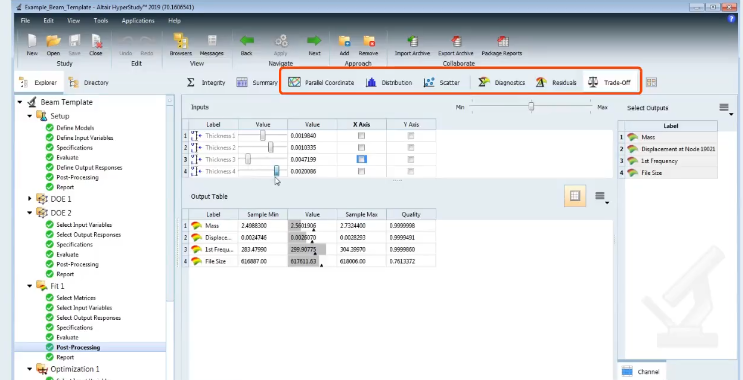Collapse the Optimization 1 tree node

(30, 369)
